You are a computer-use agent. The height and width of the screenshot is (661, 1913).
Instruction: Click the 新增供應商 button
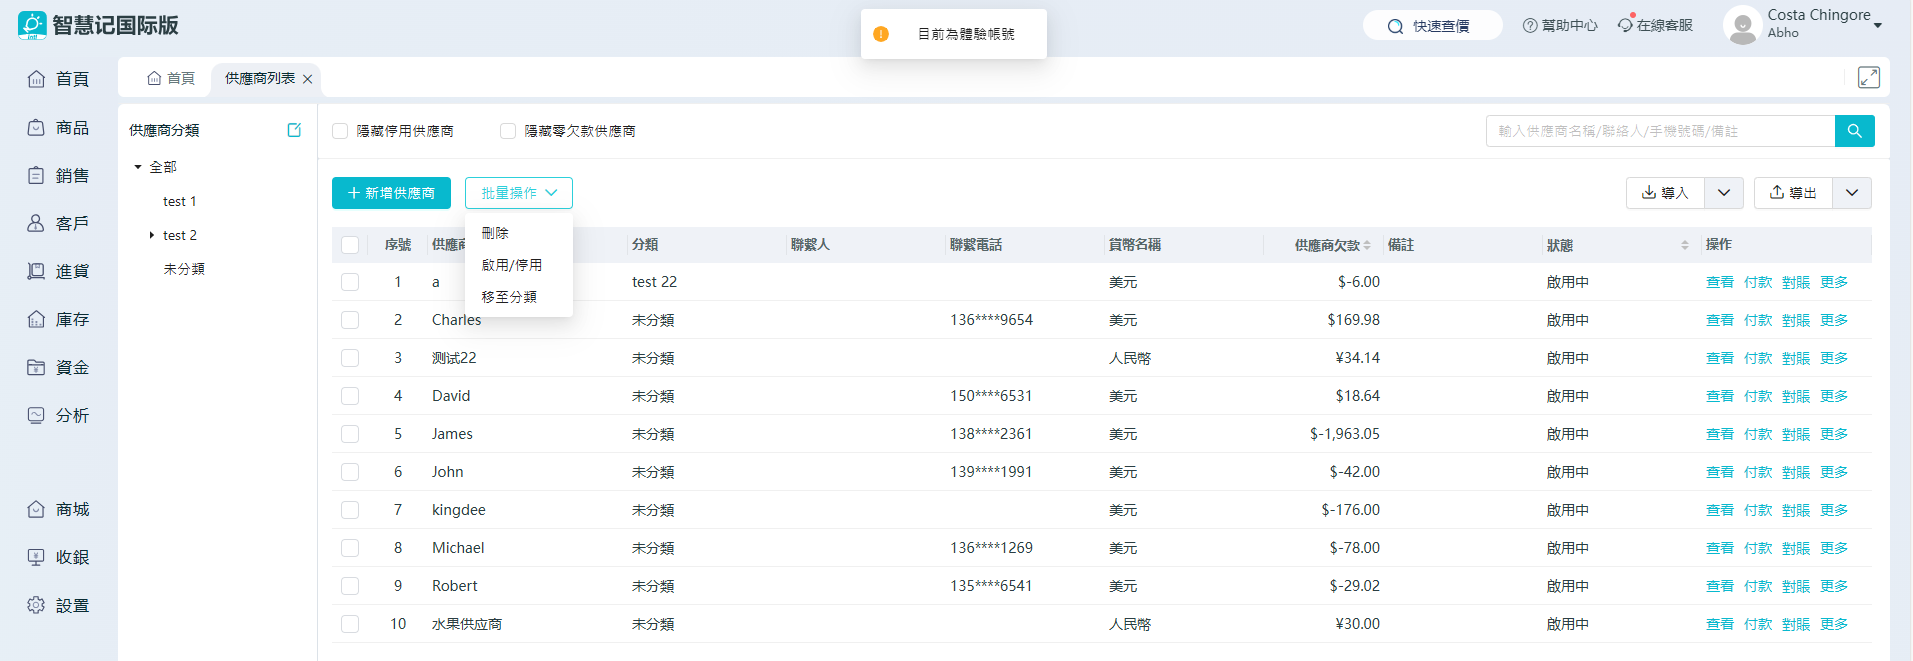coord(391,193)
